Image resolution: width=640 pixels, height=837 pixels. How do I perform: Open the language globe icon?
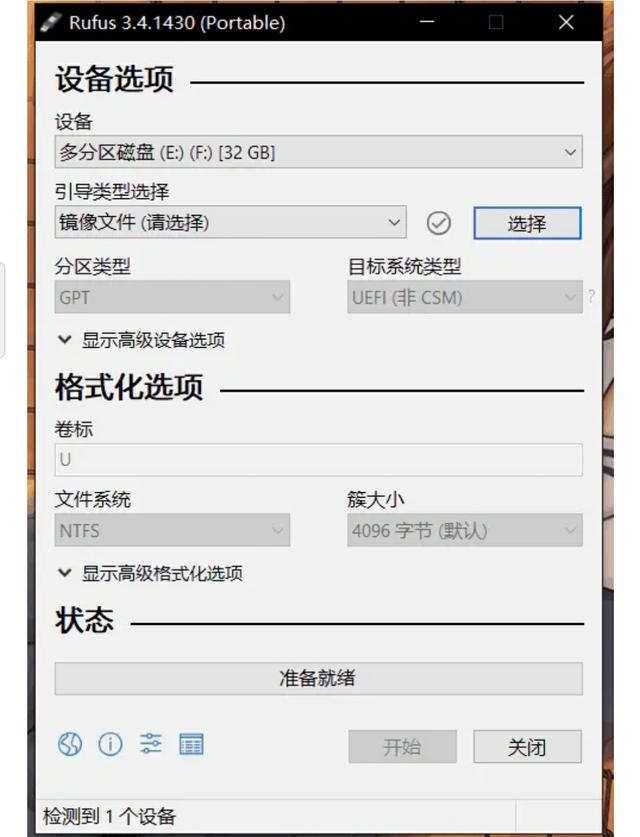point(70,744)
